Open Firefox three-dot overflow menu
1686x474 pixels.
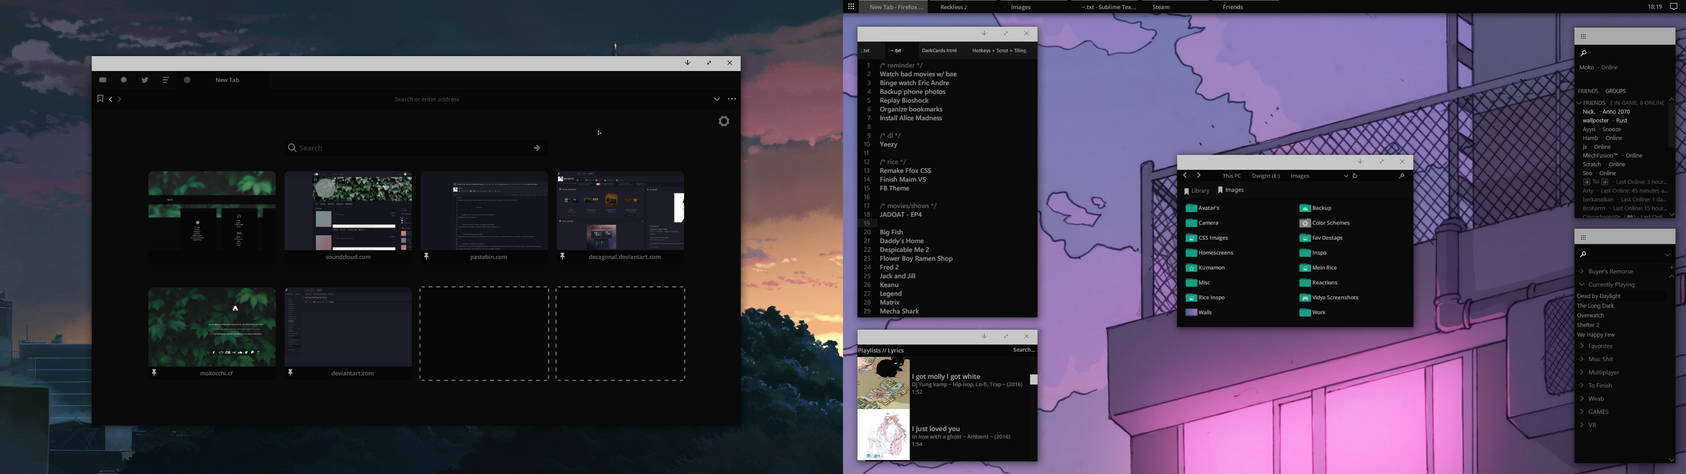(x=732, y=99)
